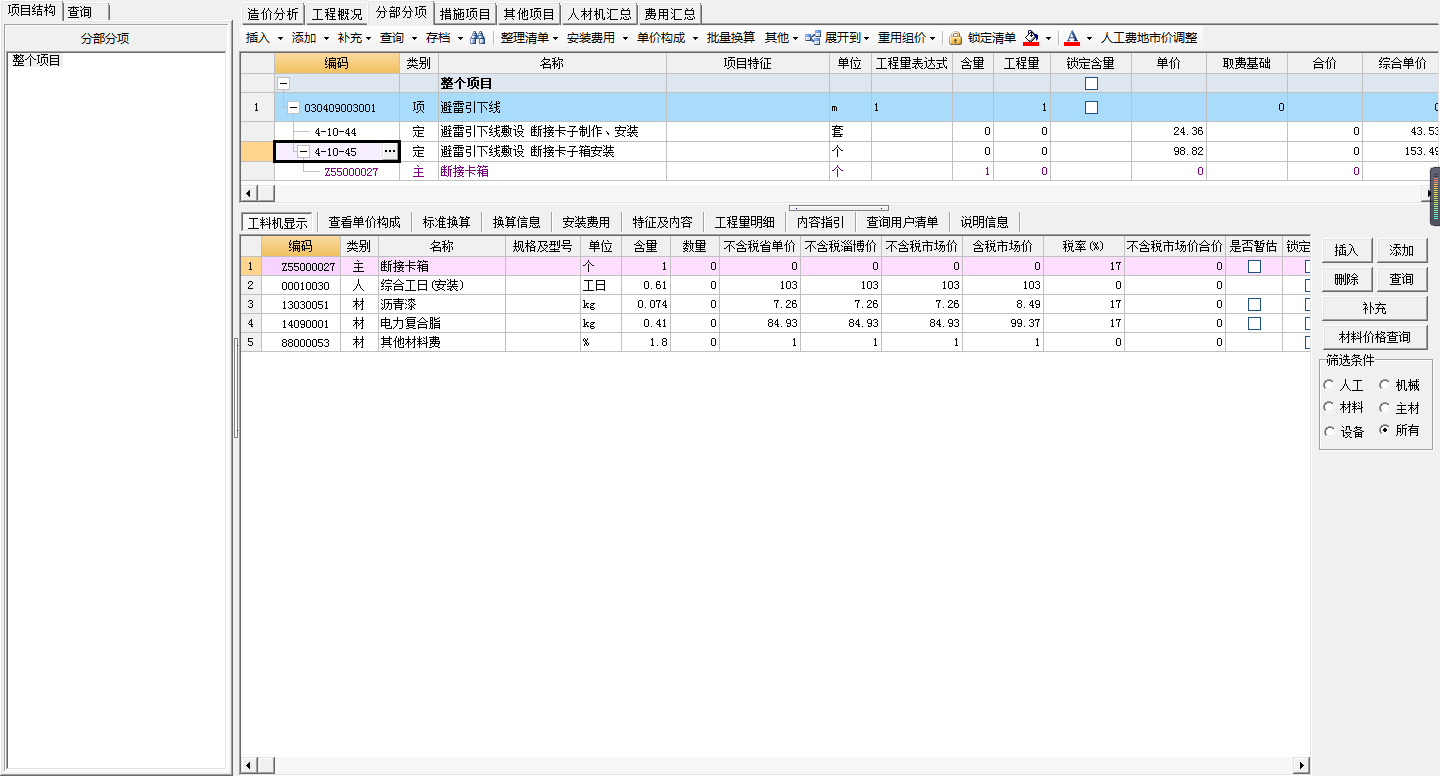The width and height of the screenshot is (1440, 776).
Task: Open the 查询 tab in left panel
Action: 80,12
